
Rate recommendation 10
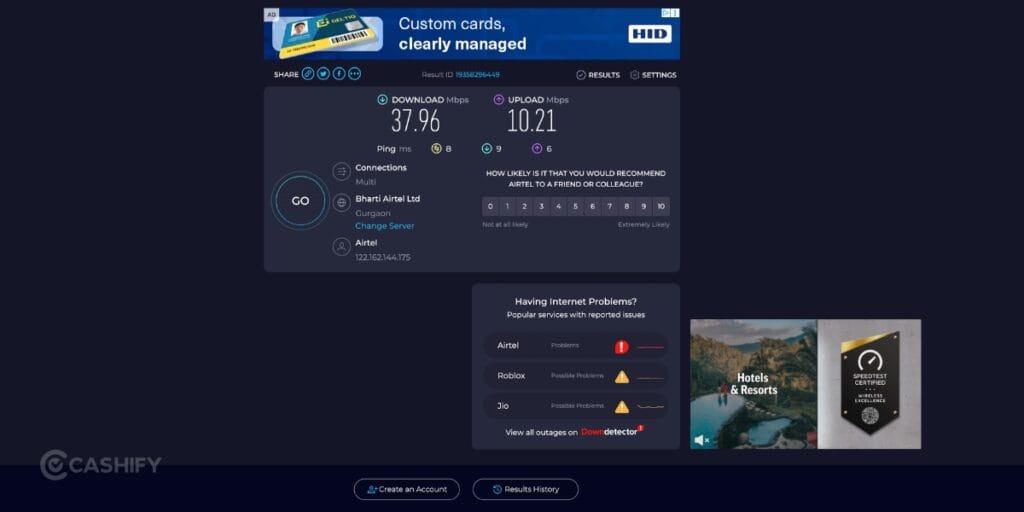pos(661,206)
